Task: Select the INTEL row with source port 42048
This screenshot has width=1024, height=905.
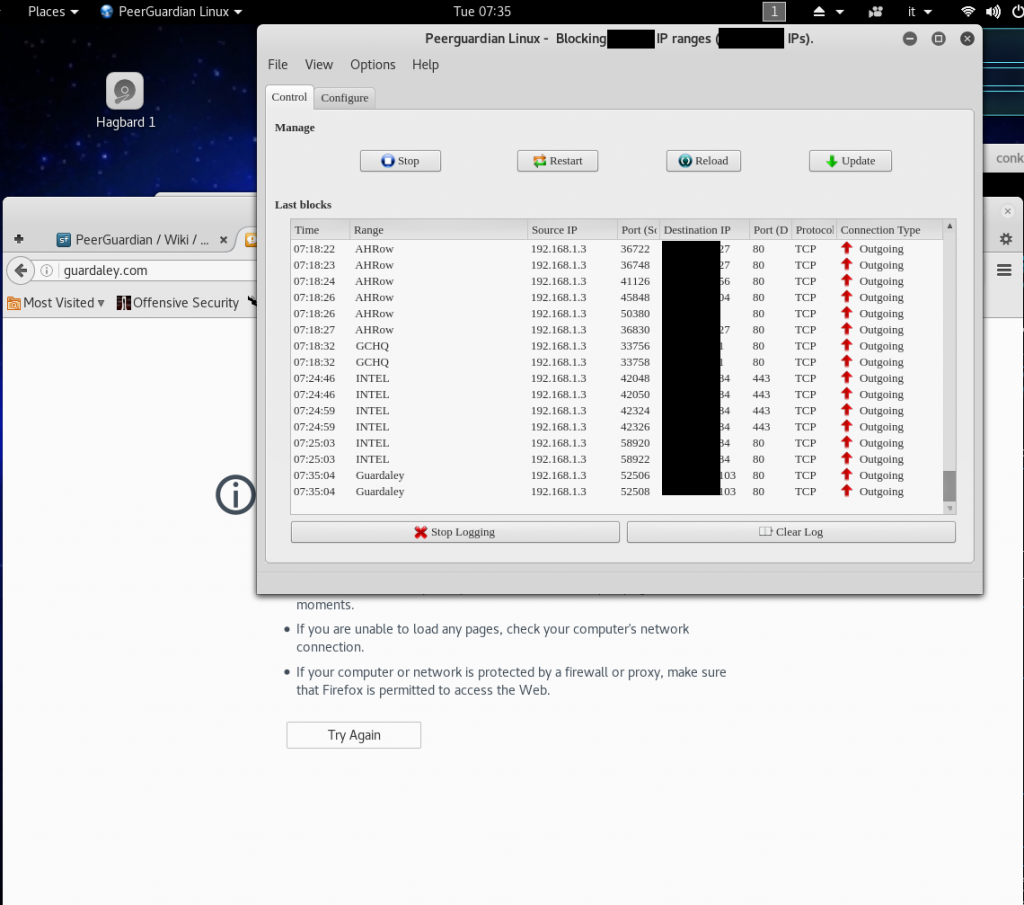Action: pos(616,379)
